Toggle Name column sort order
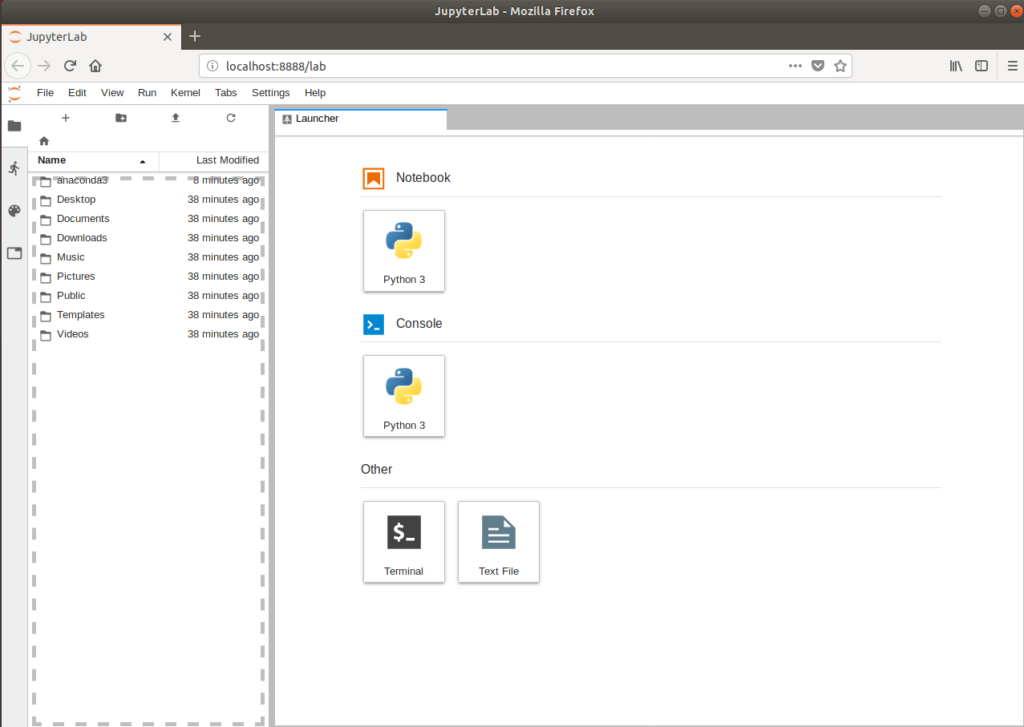Viewport: 1024px width, 727px height. pyautogui.click(x=51, y=160)
